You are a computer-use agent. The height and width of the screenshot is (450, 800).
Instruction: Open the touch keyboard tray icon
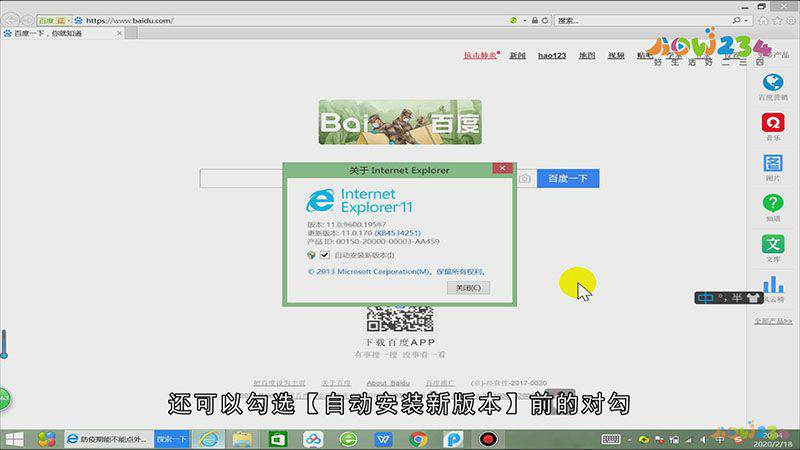(x=611, y=439)
